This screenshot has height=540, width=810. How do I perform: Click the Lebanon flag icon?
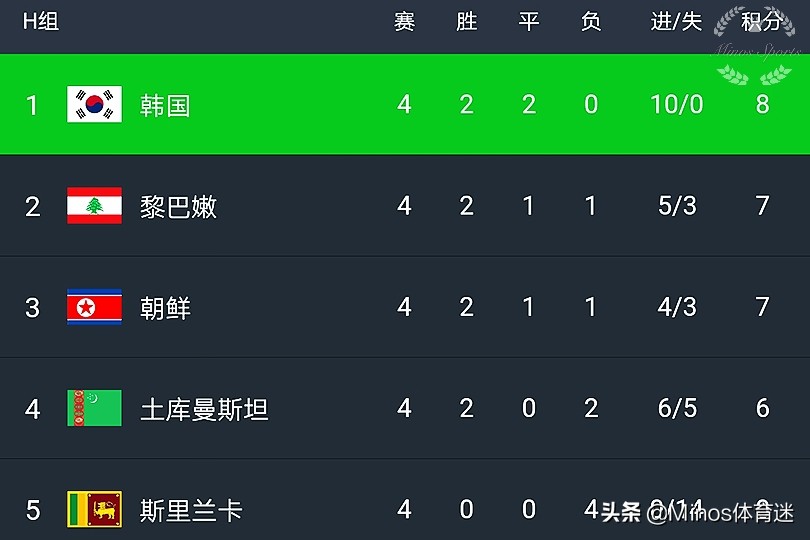click(94, 206)
